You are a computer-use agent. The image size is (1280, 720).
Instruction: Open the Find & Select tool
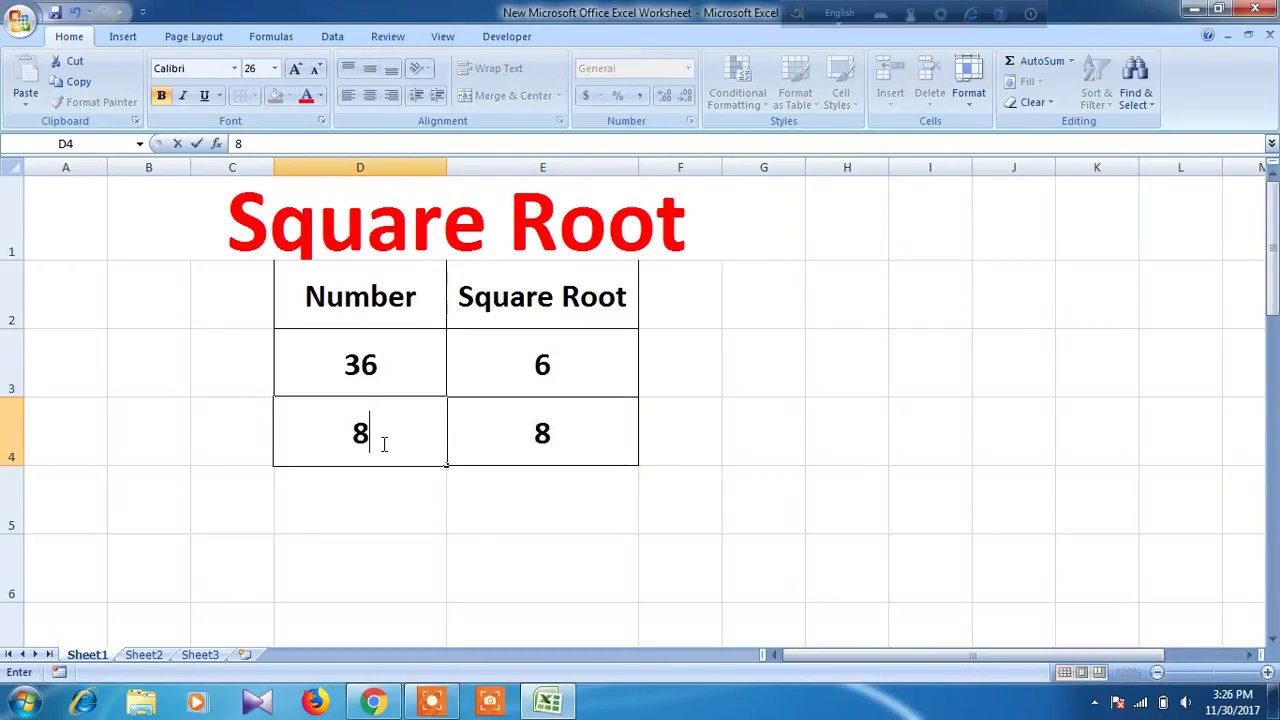[1136, 84]
